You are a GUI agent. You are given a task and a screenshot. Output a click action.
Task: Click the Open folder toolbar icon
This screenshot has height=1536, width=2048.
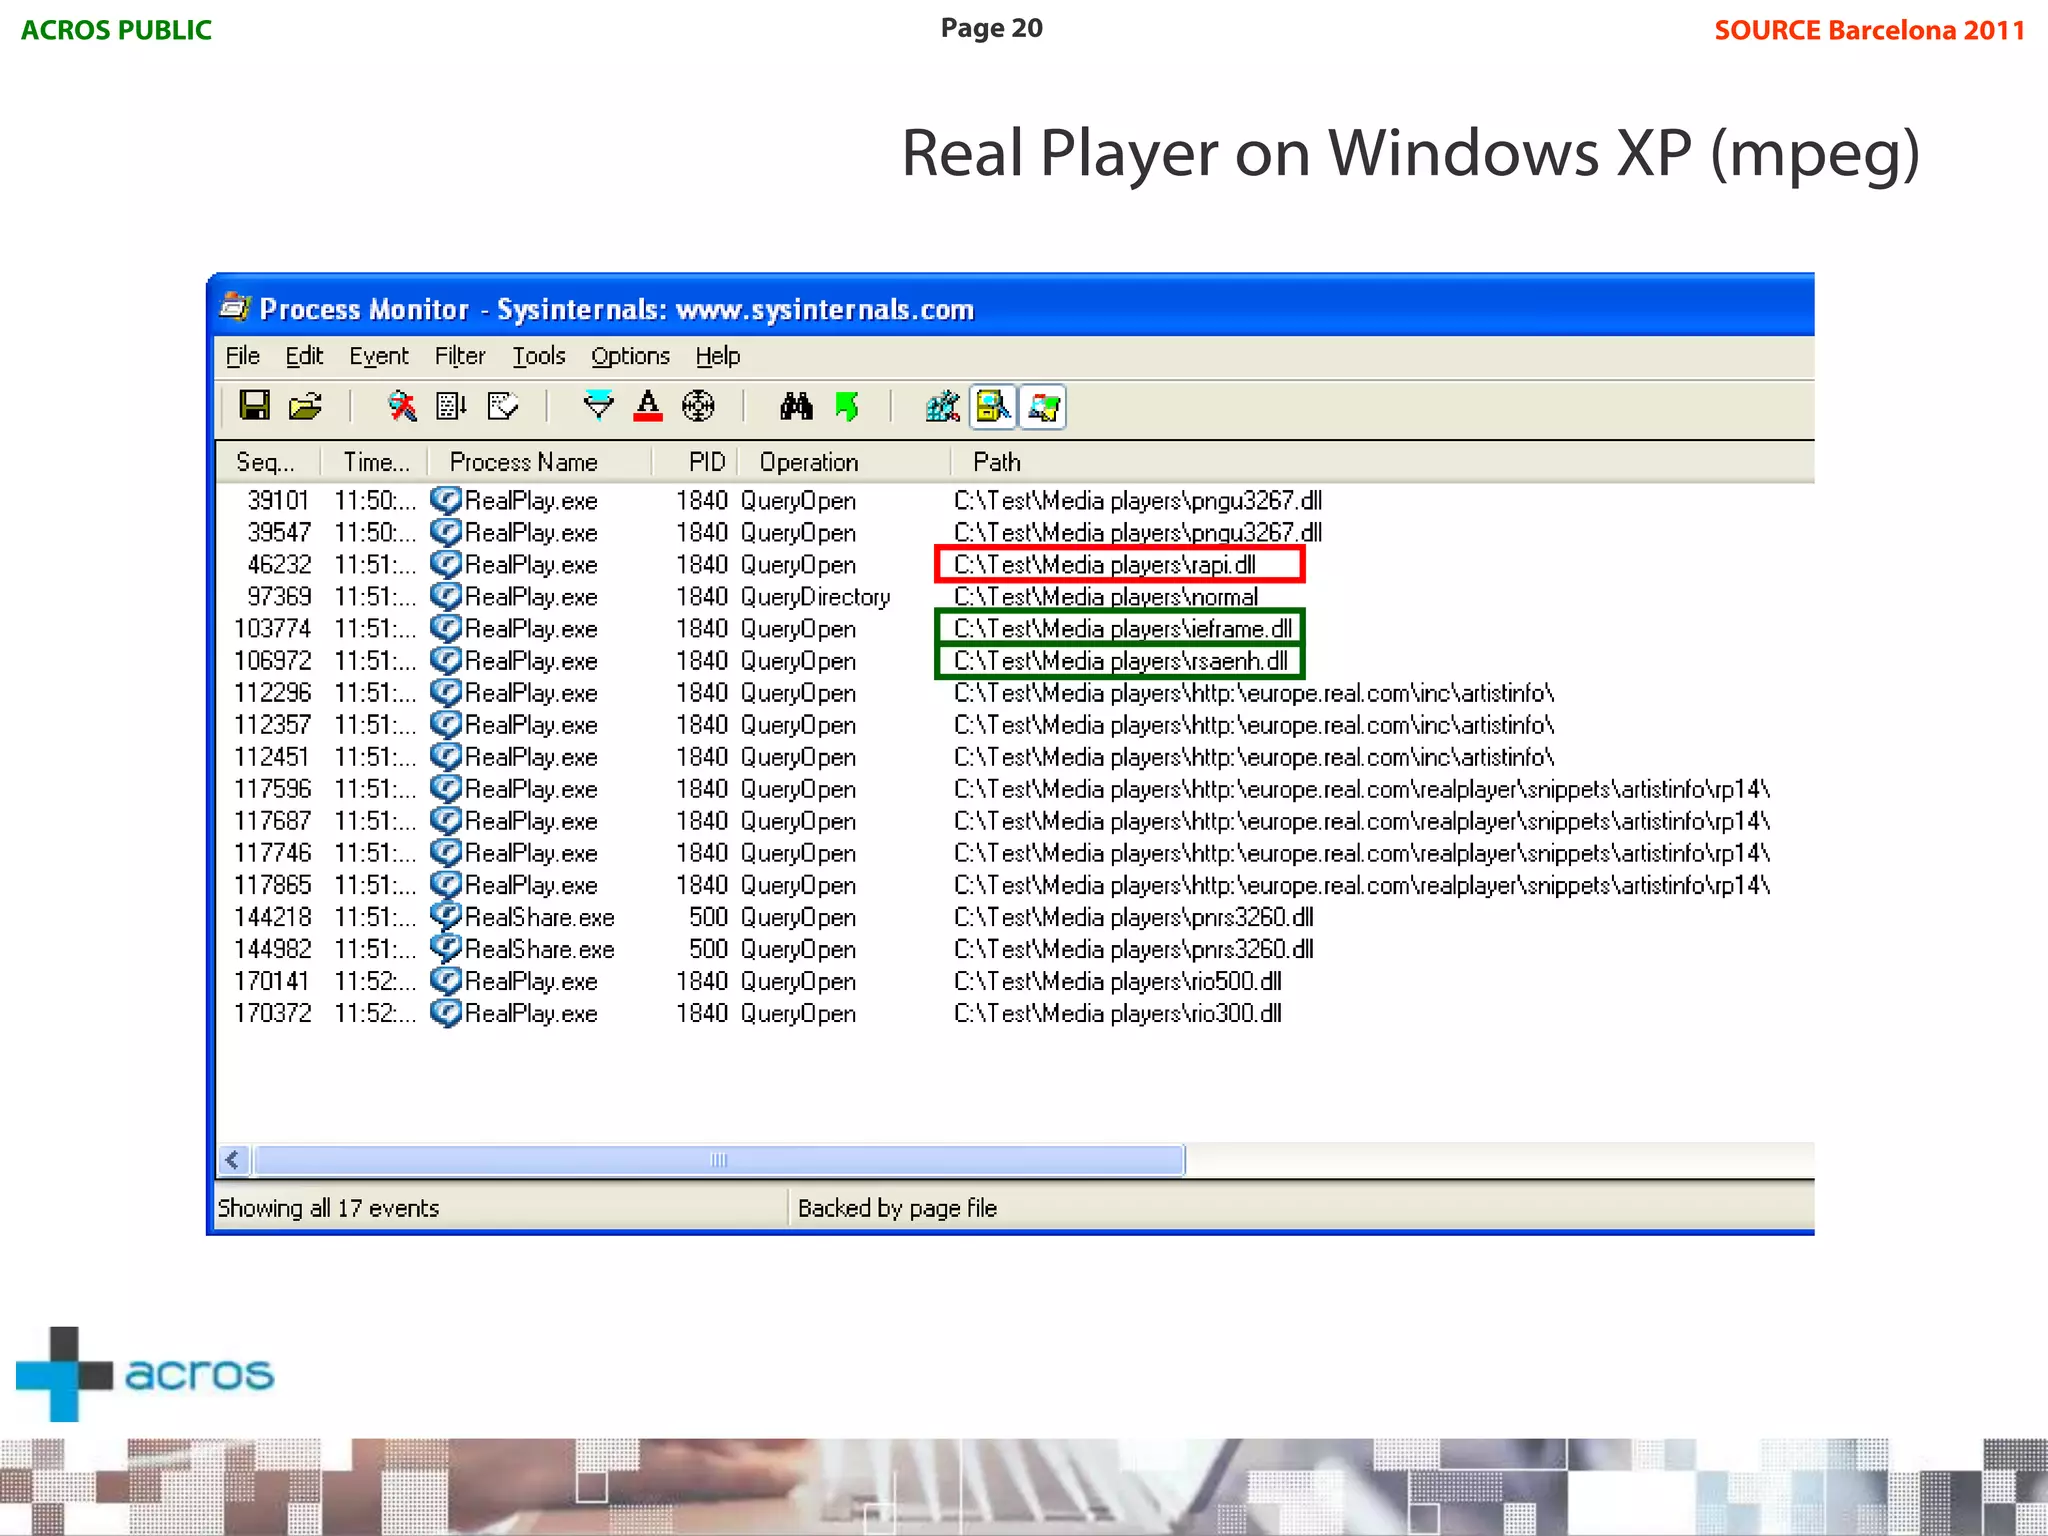(305, 406)
